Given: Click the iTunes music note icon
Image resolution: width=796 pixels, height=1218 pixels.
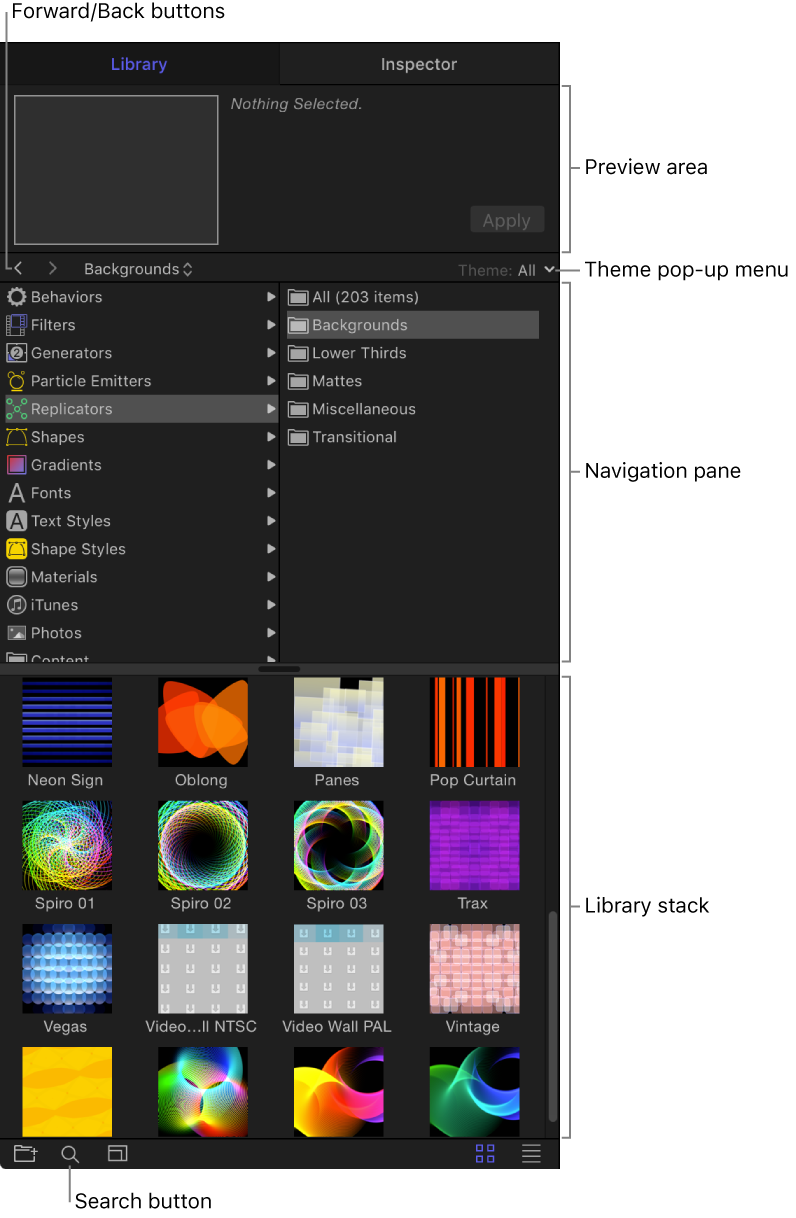Looking at the screenshot, I should tap(16, 605).
